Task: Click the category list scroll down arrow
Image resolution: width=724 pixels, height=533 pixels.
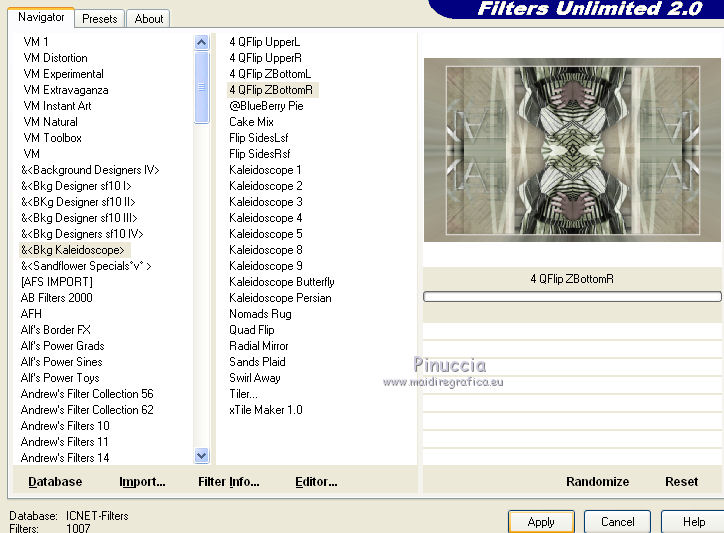Action: pos(201,455)
